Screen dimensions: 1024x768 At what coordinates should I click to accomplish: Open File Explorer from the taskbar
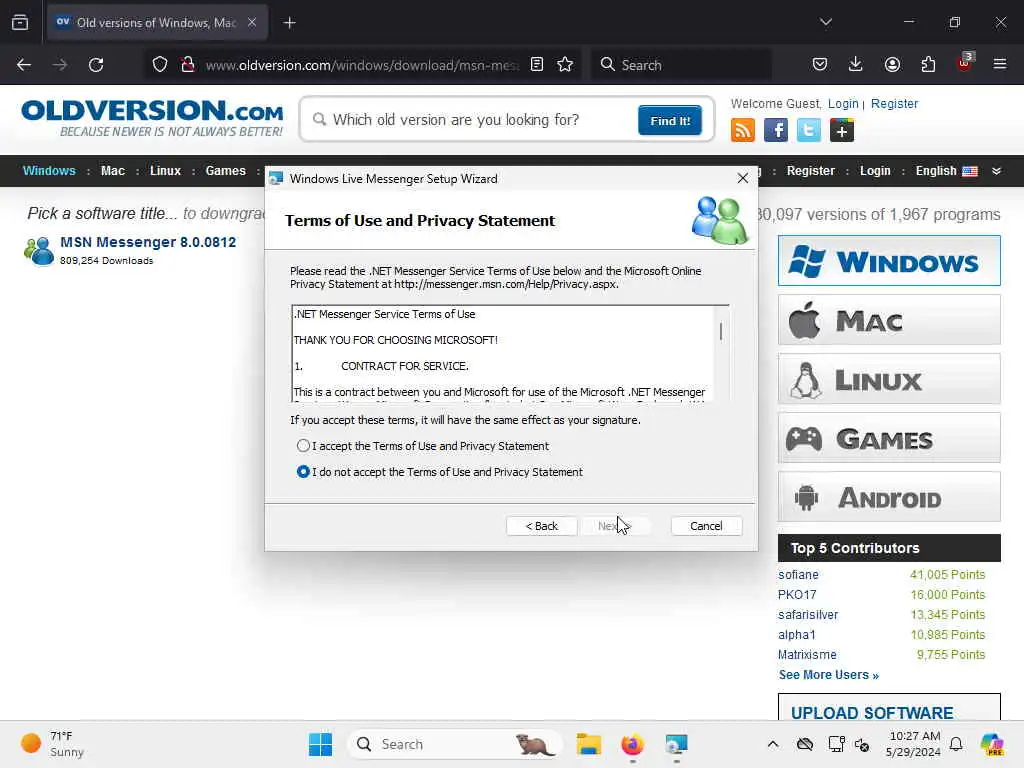[x=588, y=744]
